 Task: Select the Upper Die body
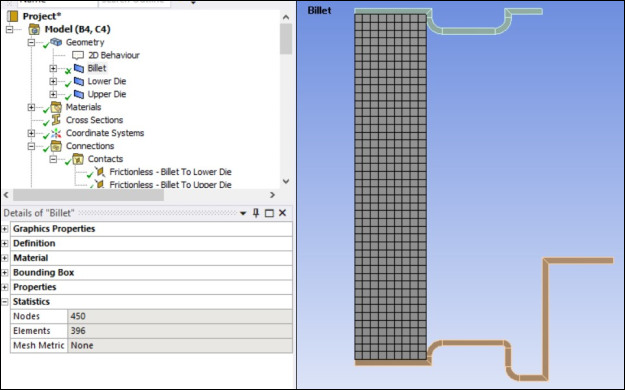[x=107, y=94]
